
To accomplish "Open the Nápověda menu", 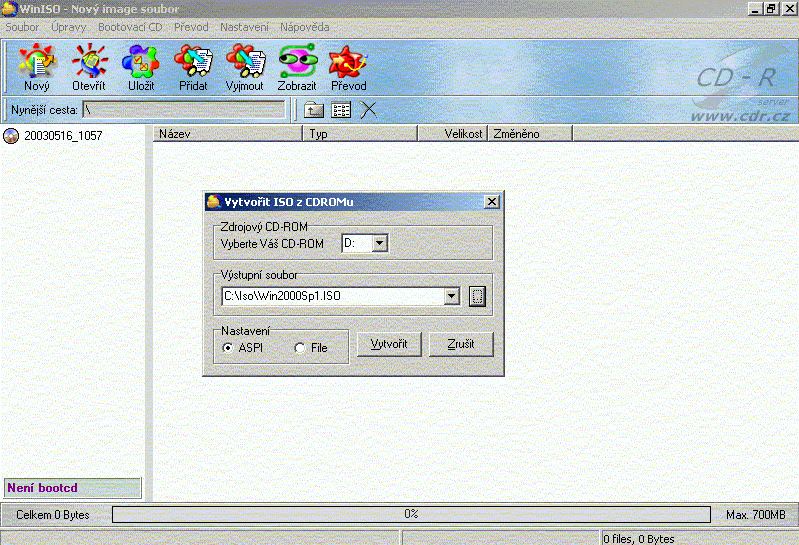I will 304,27.
